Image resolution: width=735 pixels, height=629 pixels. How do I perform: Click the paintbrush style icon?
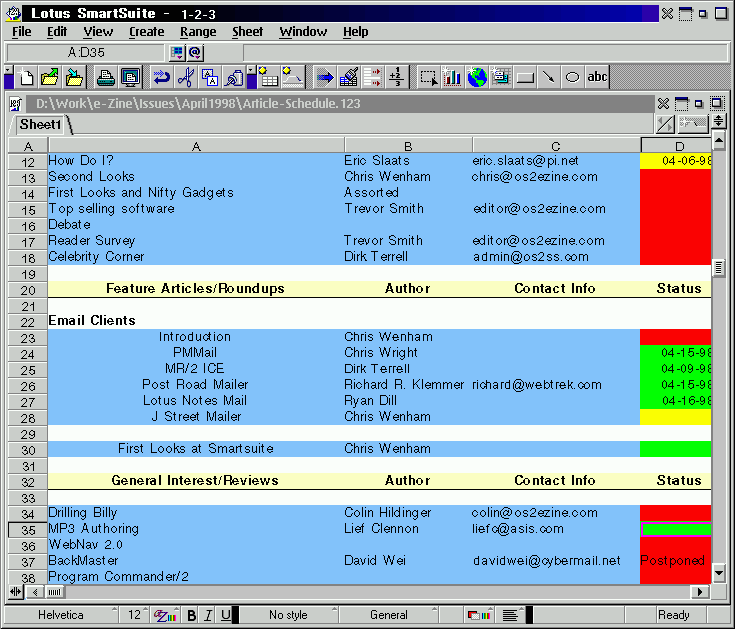coord(349,77)
